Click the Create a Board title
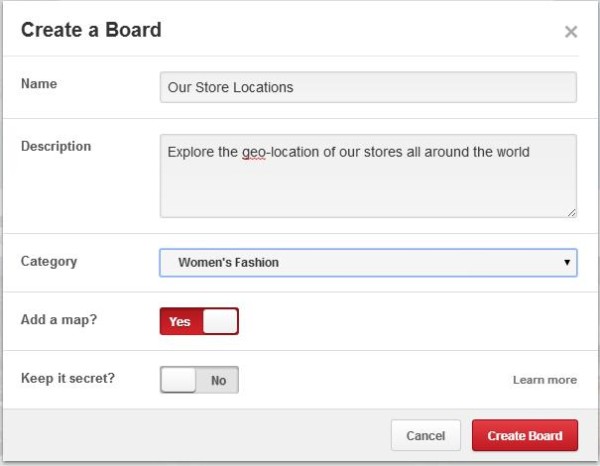Viewport: 600px width, 466px height. pos(91,30)
